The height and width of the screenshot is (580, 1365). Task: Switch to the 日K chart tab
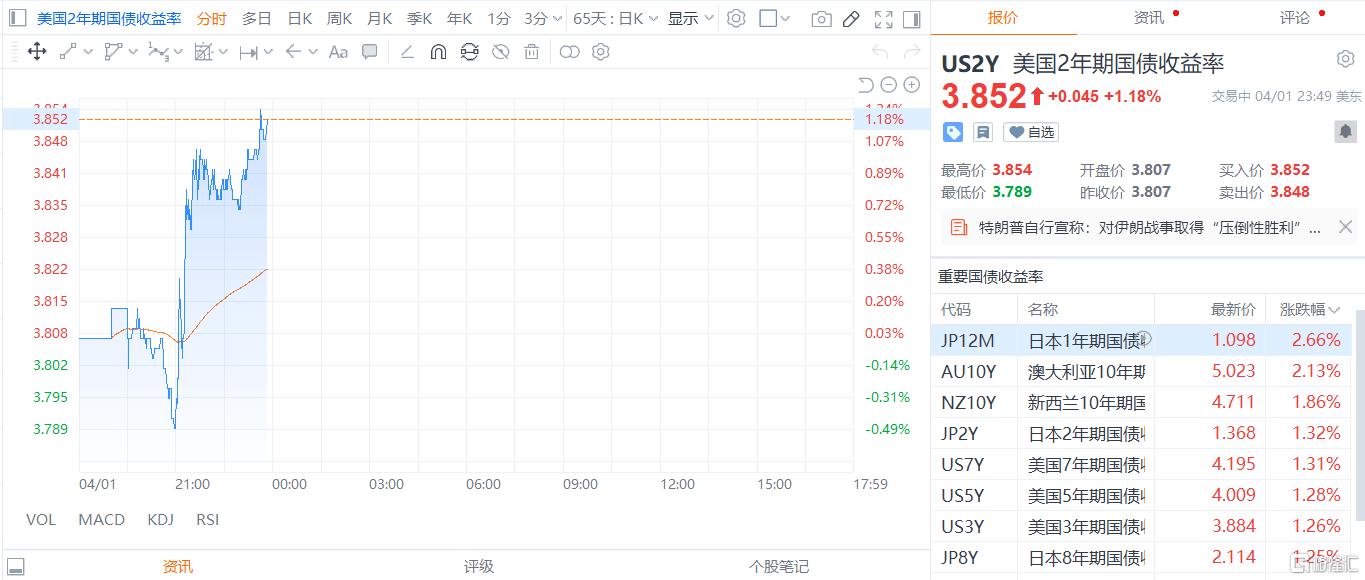[299, 19]
